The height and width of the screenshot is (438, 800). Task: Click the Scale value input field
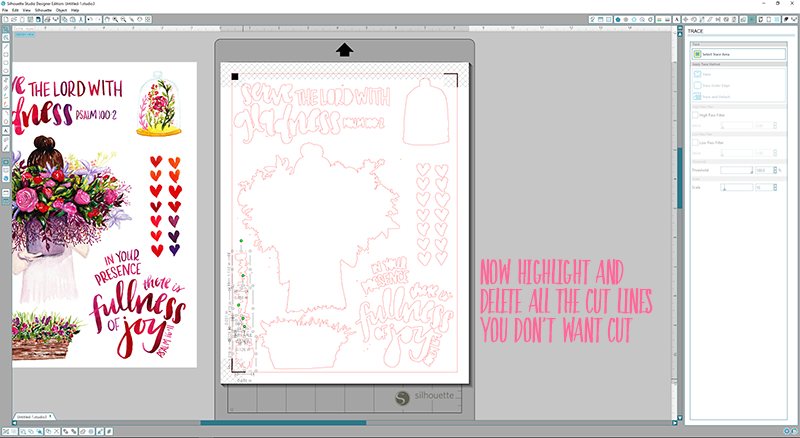point(763,188)
